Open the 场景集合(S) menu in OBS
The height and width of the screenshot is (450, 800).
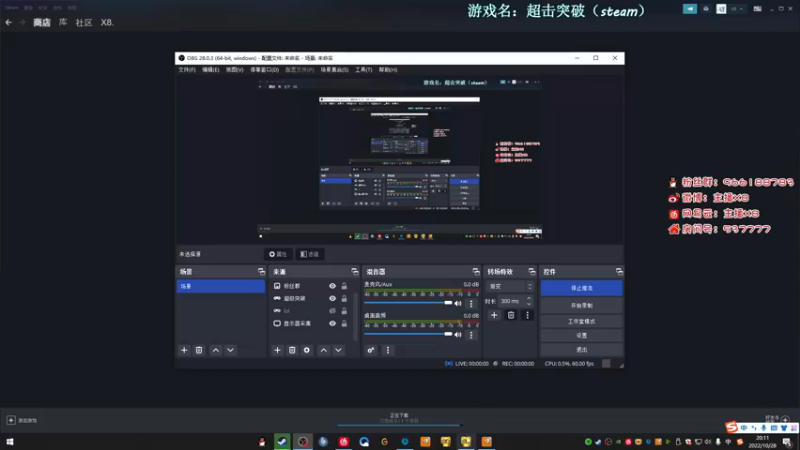click(x=334, y=70)
